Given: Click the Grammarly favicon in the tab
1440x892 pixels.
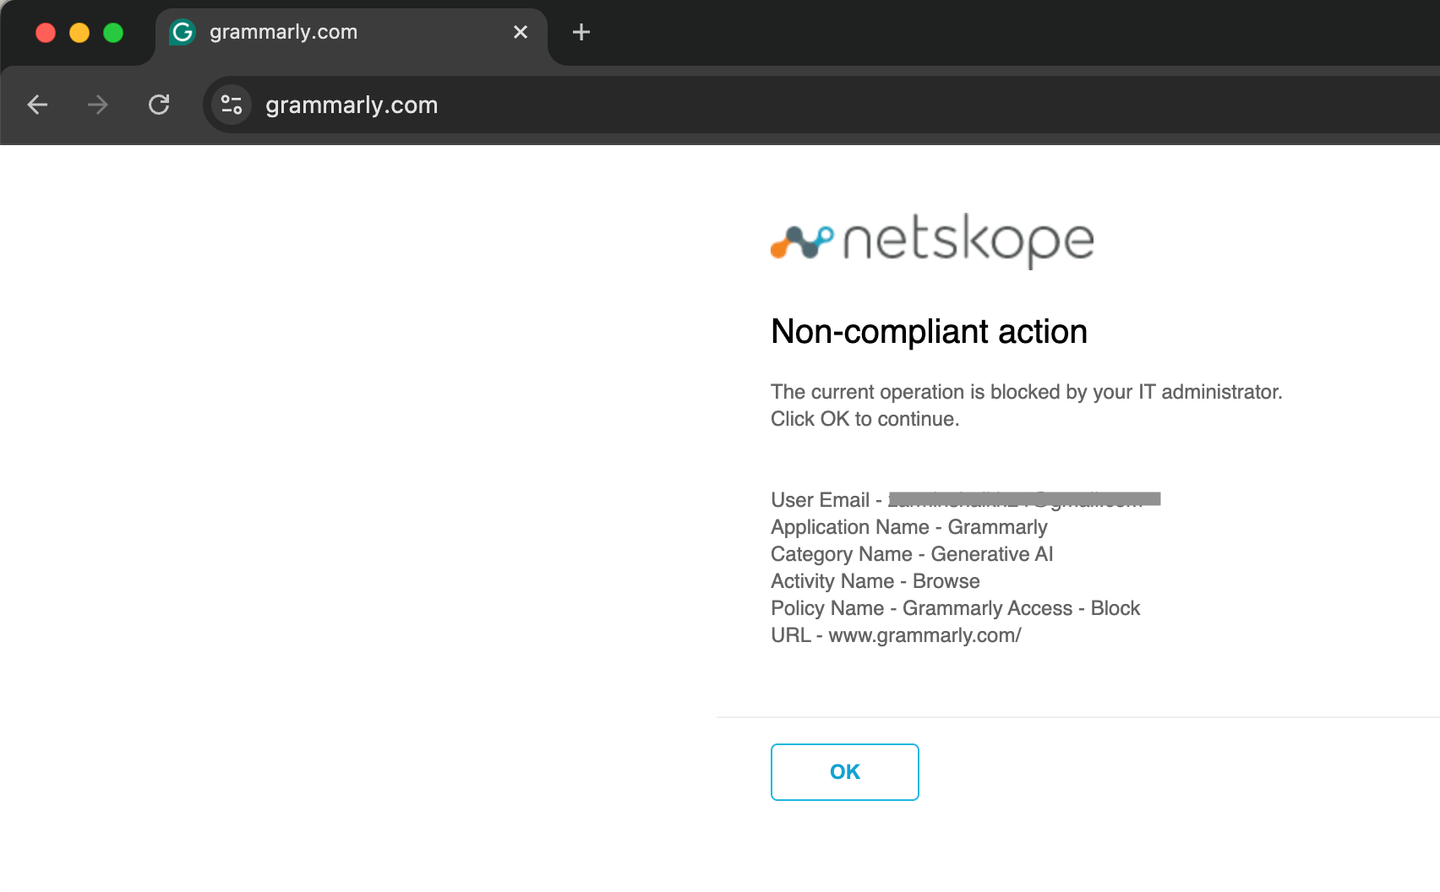Looking at the screenshot, I should click(182, 32).
